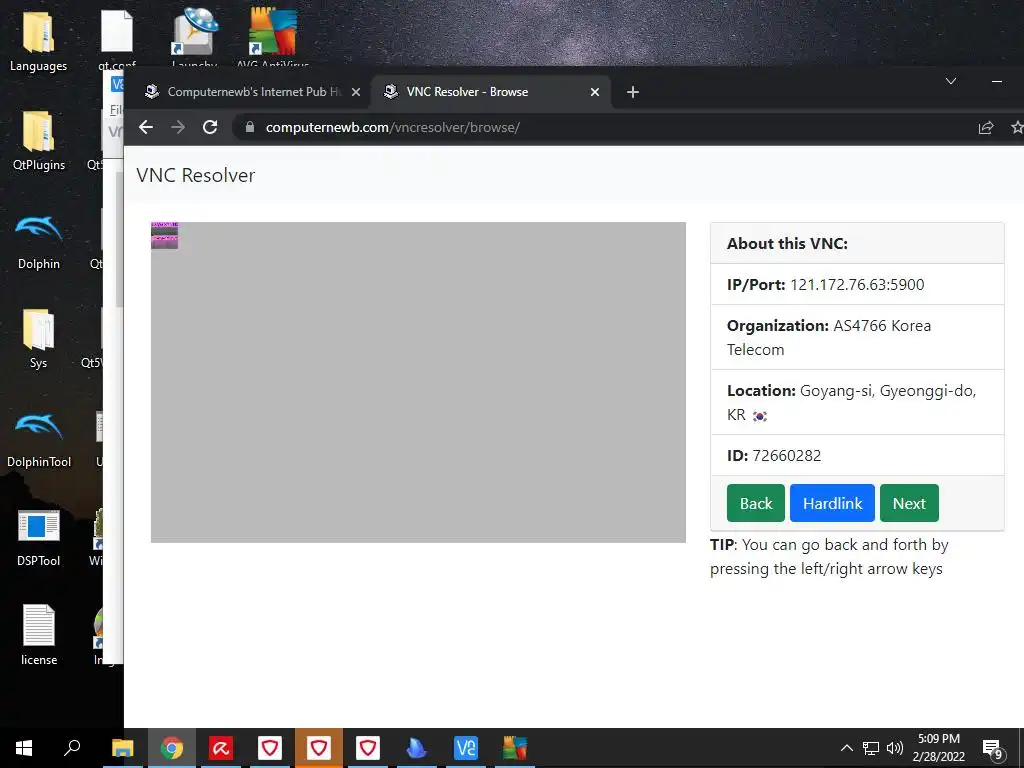Select the VNC Resolver - Browse tab

click(490, 92)
